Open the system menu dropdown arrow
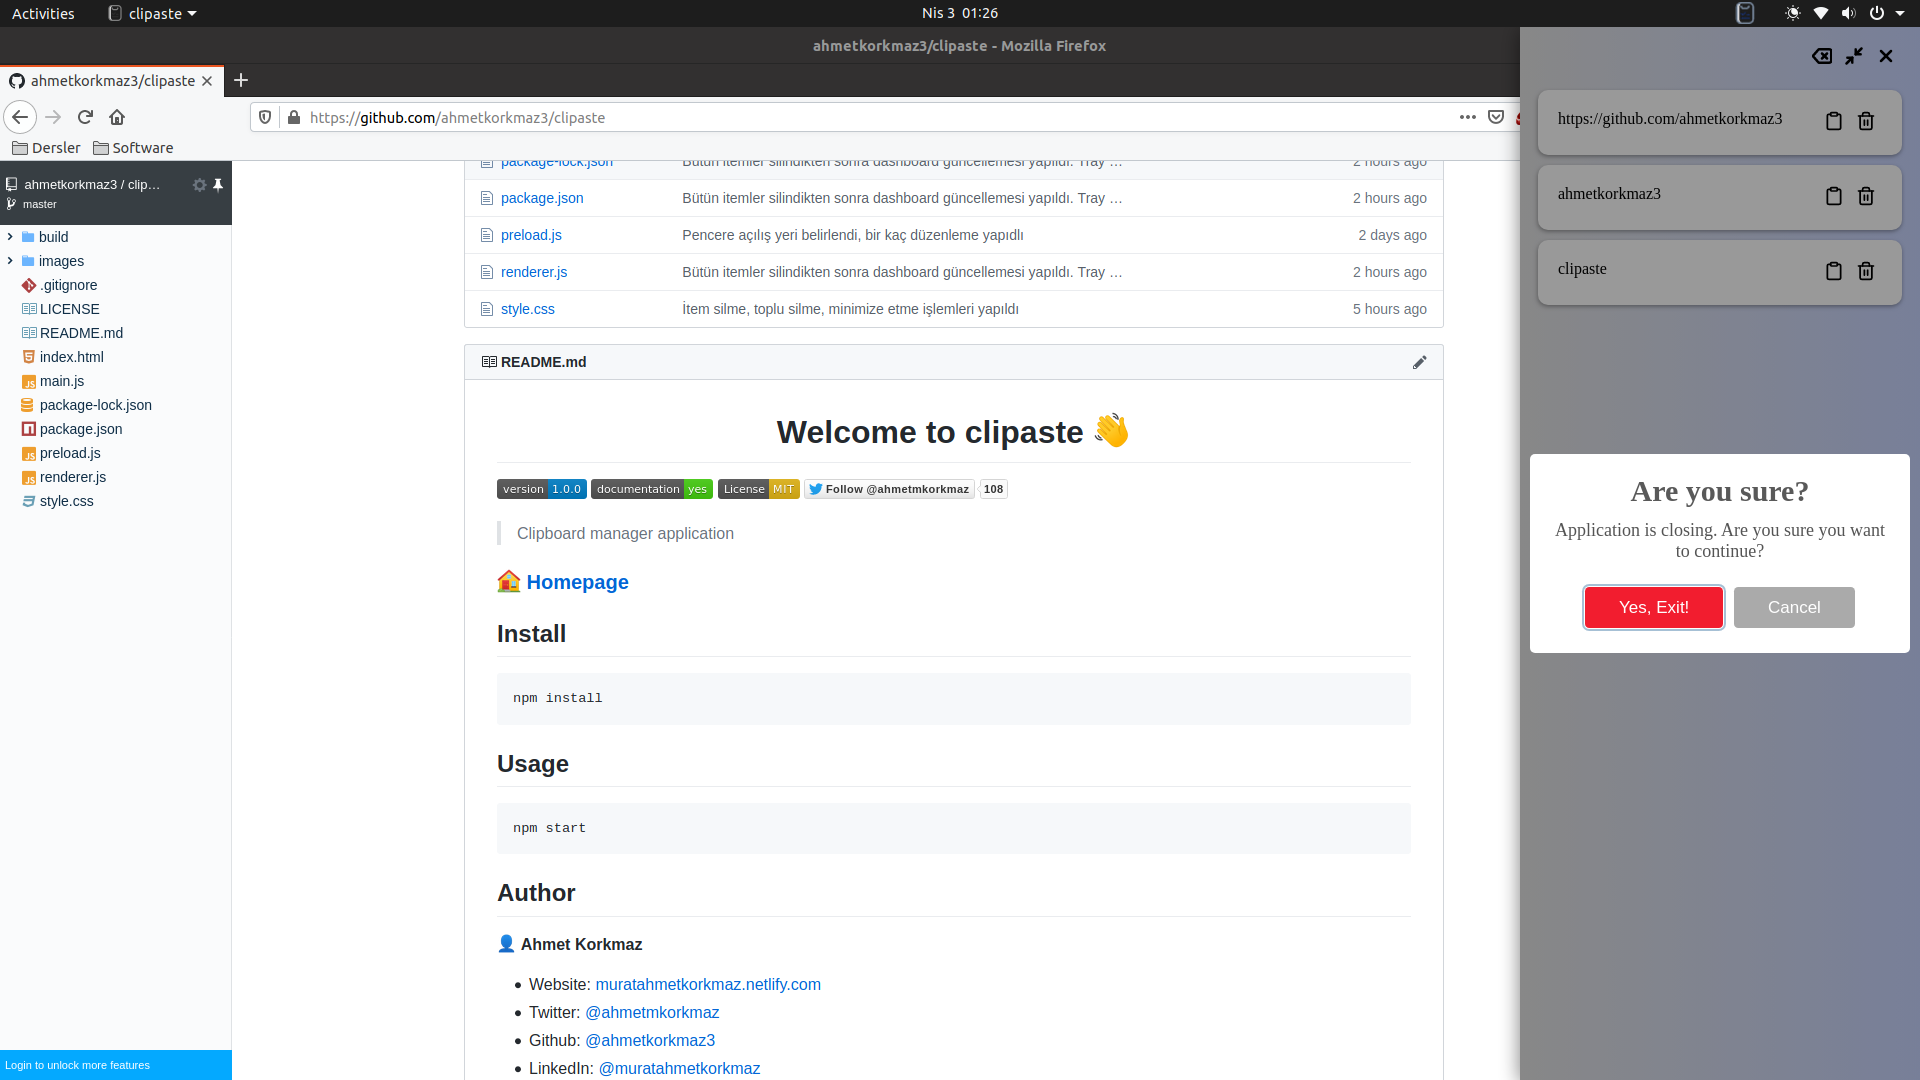 (x=1900, y=13)
